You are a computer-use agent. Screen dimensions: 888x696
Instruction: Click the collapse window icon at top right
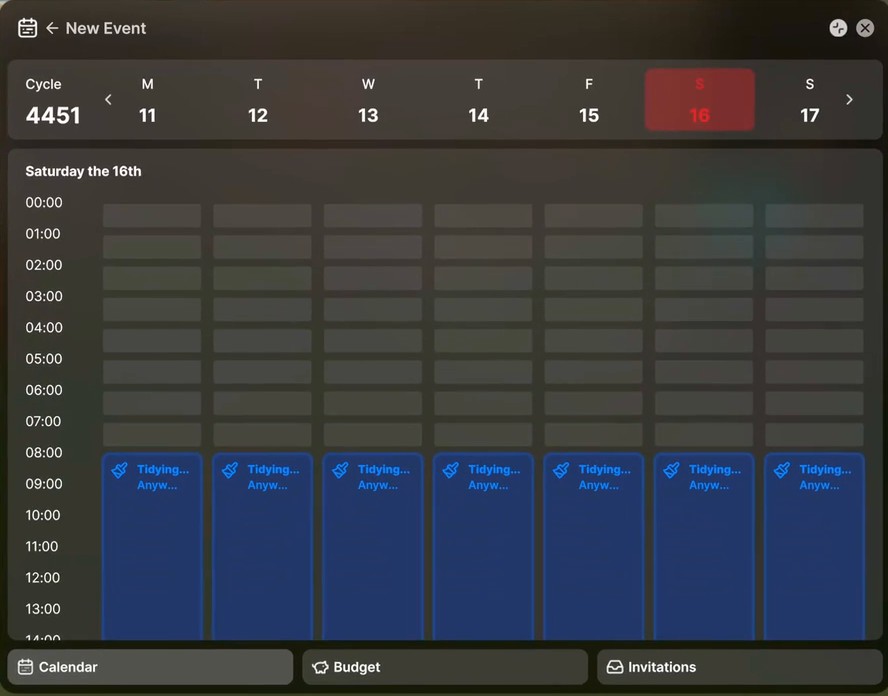(x=838, y=28)
